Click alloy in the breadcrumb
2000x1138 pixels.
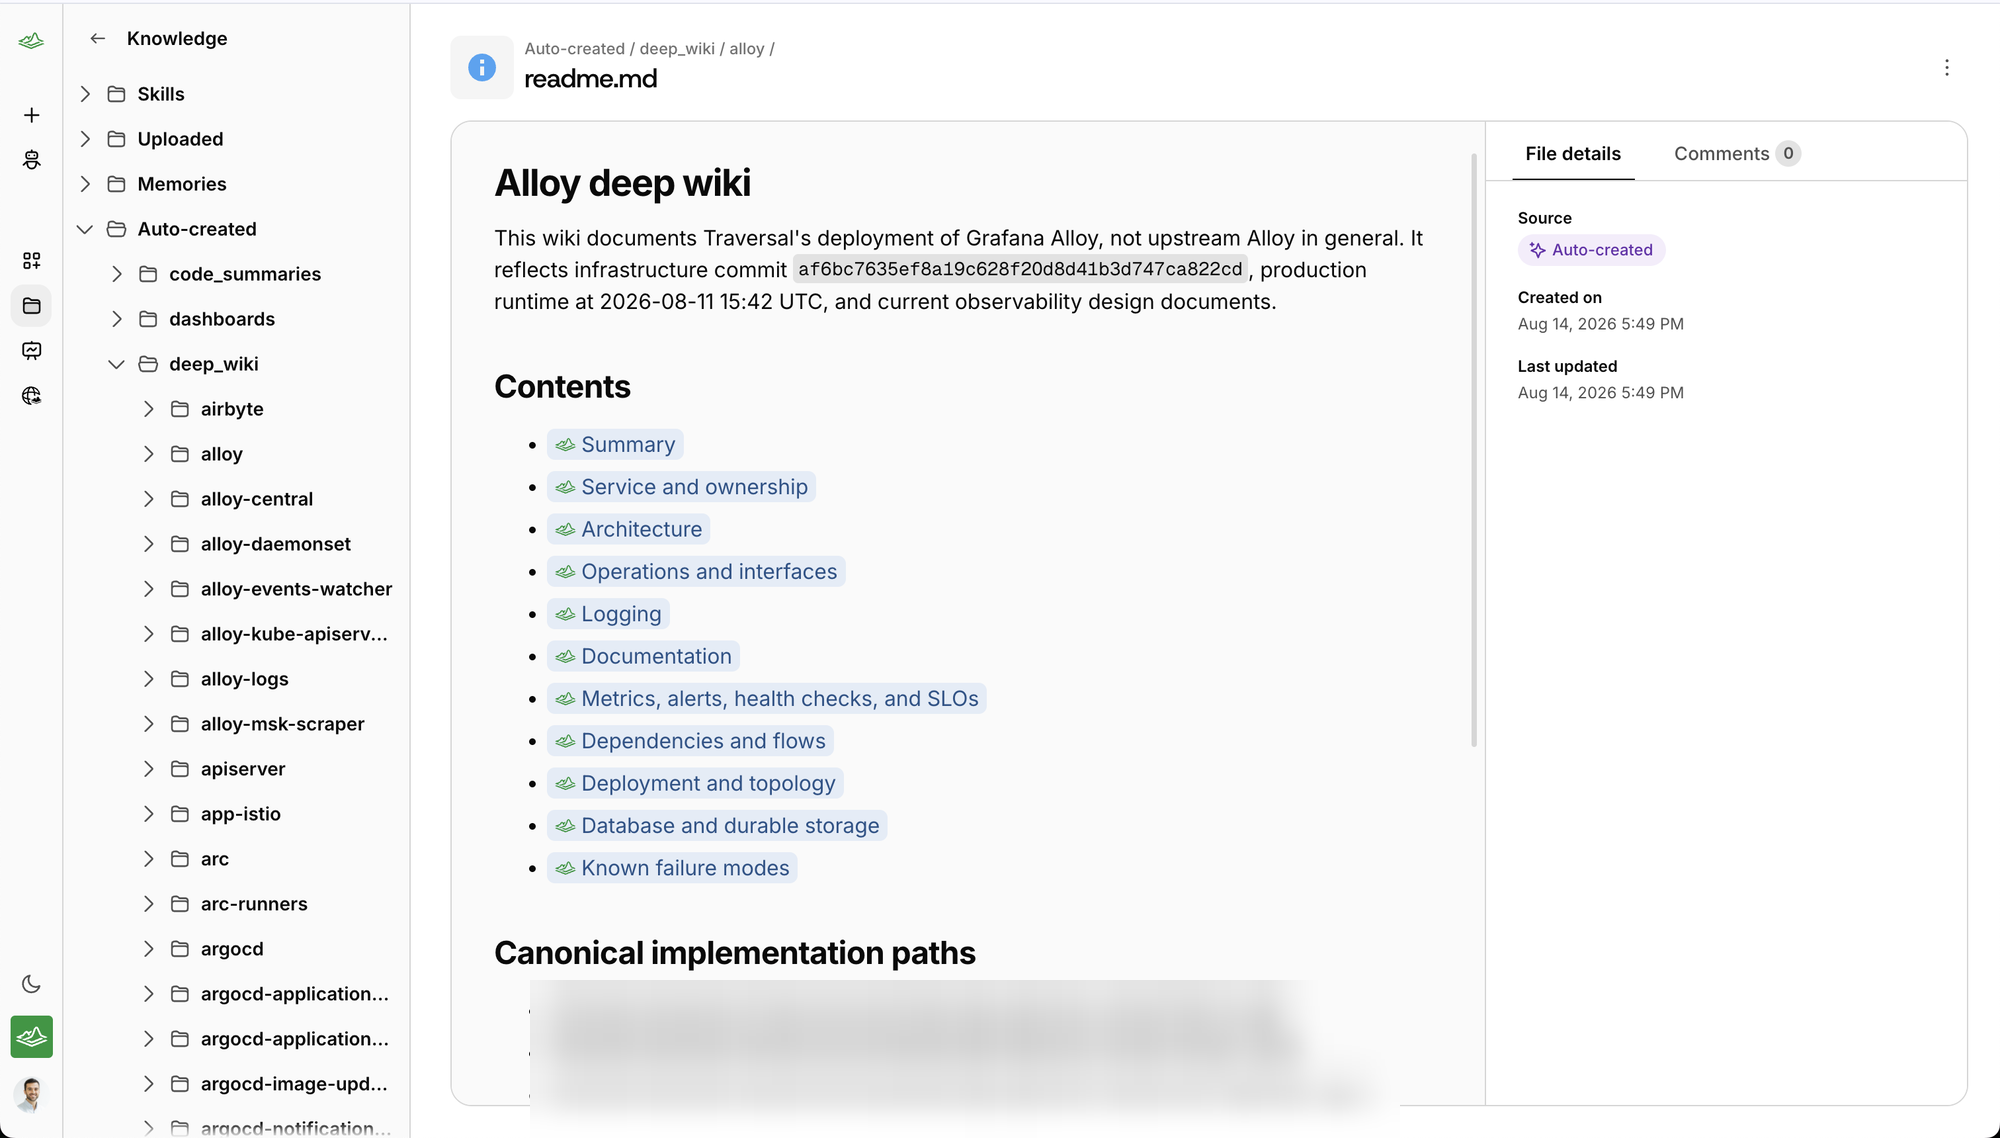click(x=746, y=48)
